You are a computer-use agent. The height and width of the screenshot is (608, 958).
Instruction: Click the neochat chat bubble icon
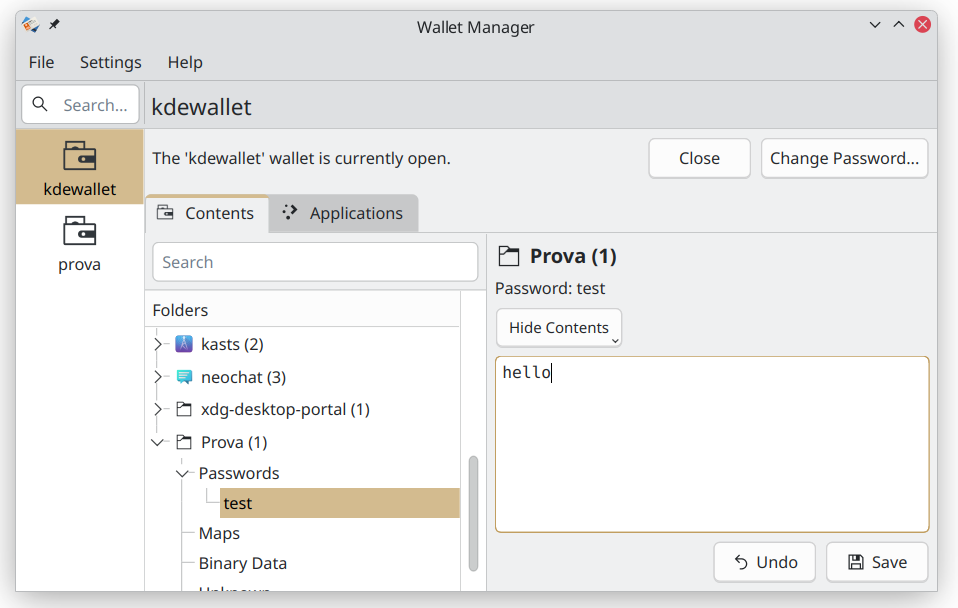tap(184, 377)
